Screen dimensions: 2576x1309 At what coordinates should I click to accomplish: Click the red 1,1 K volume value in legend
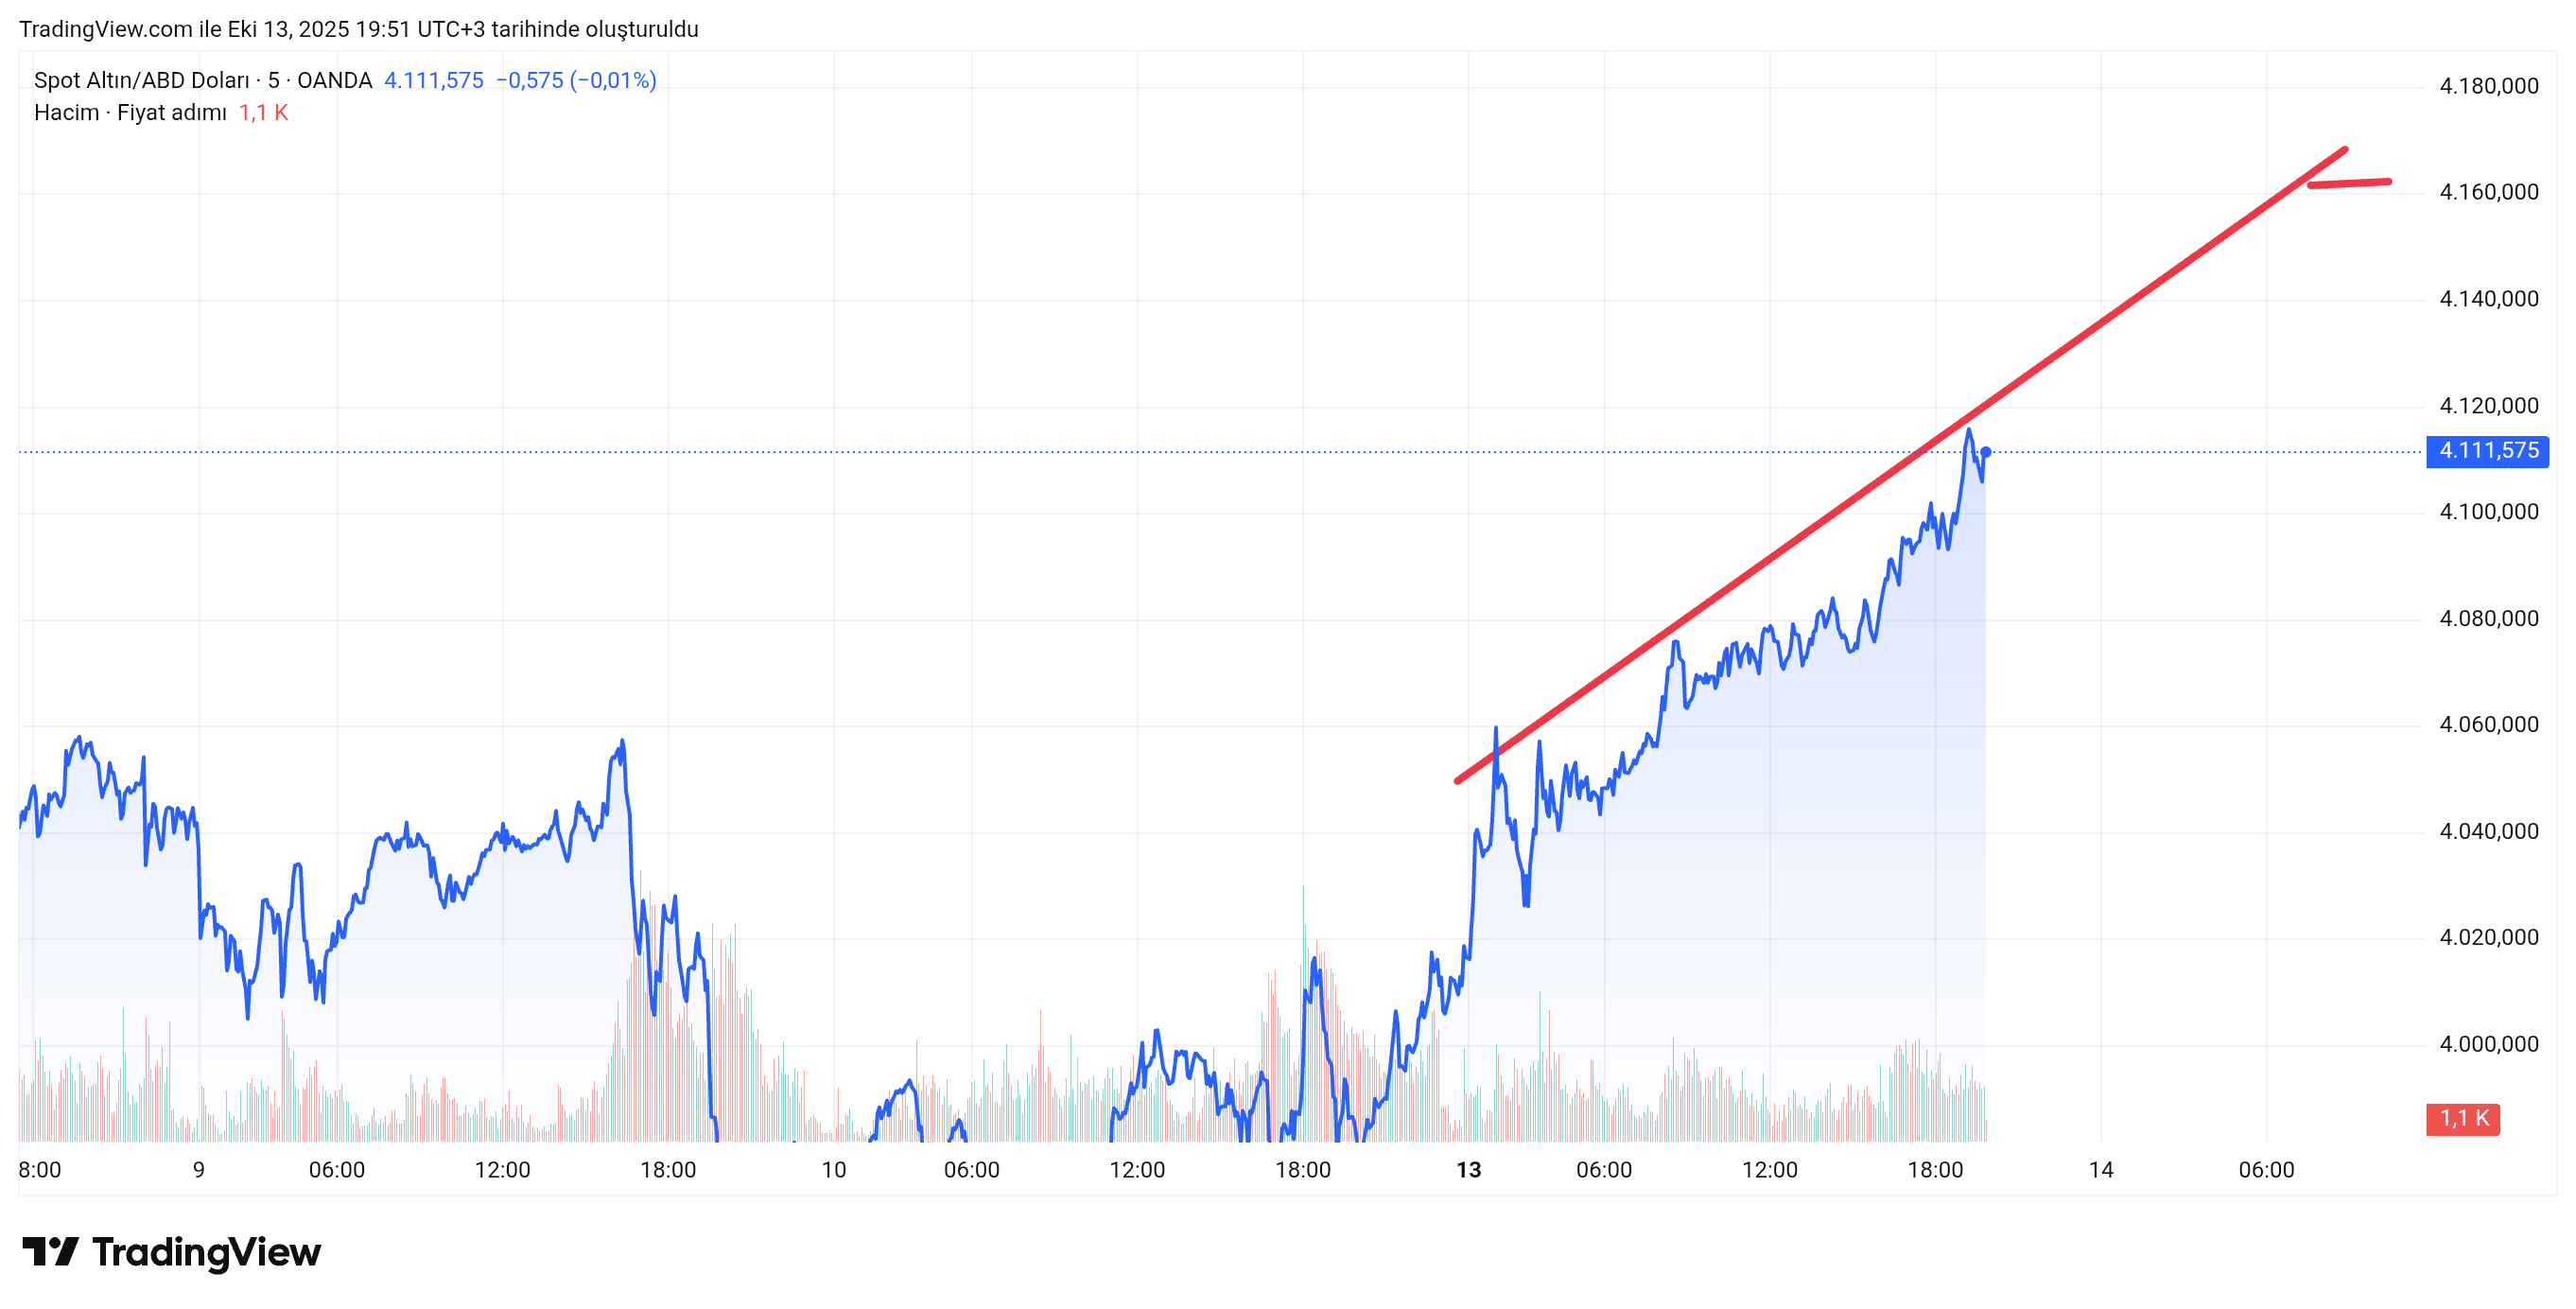click(x=263, y=112)
